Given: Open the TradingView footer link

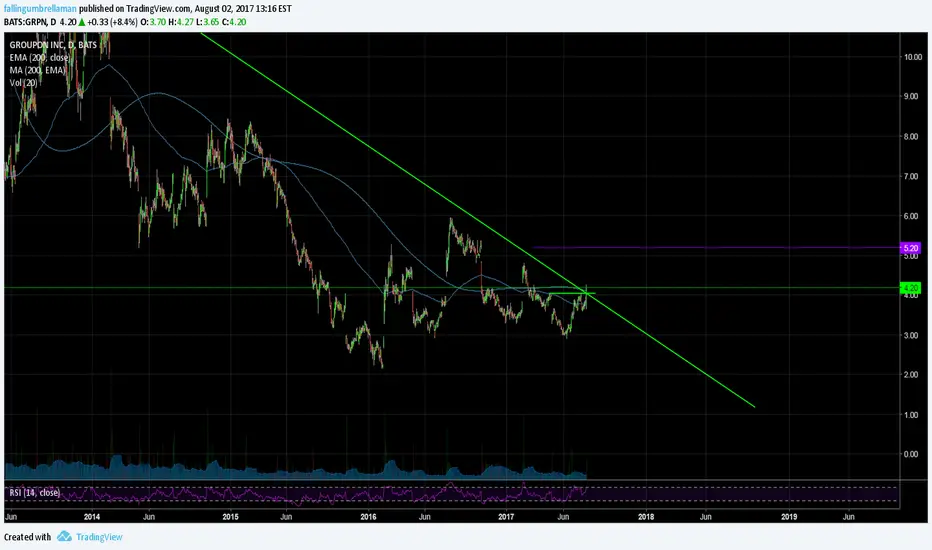Looking at the screenshot, I should 99,537.
